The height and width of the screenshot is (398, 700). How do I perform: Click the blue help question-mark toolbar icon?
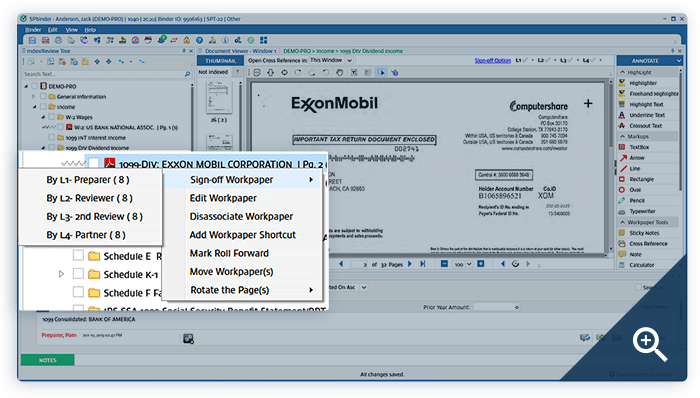pyautogui.click(x=200, y=40)
